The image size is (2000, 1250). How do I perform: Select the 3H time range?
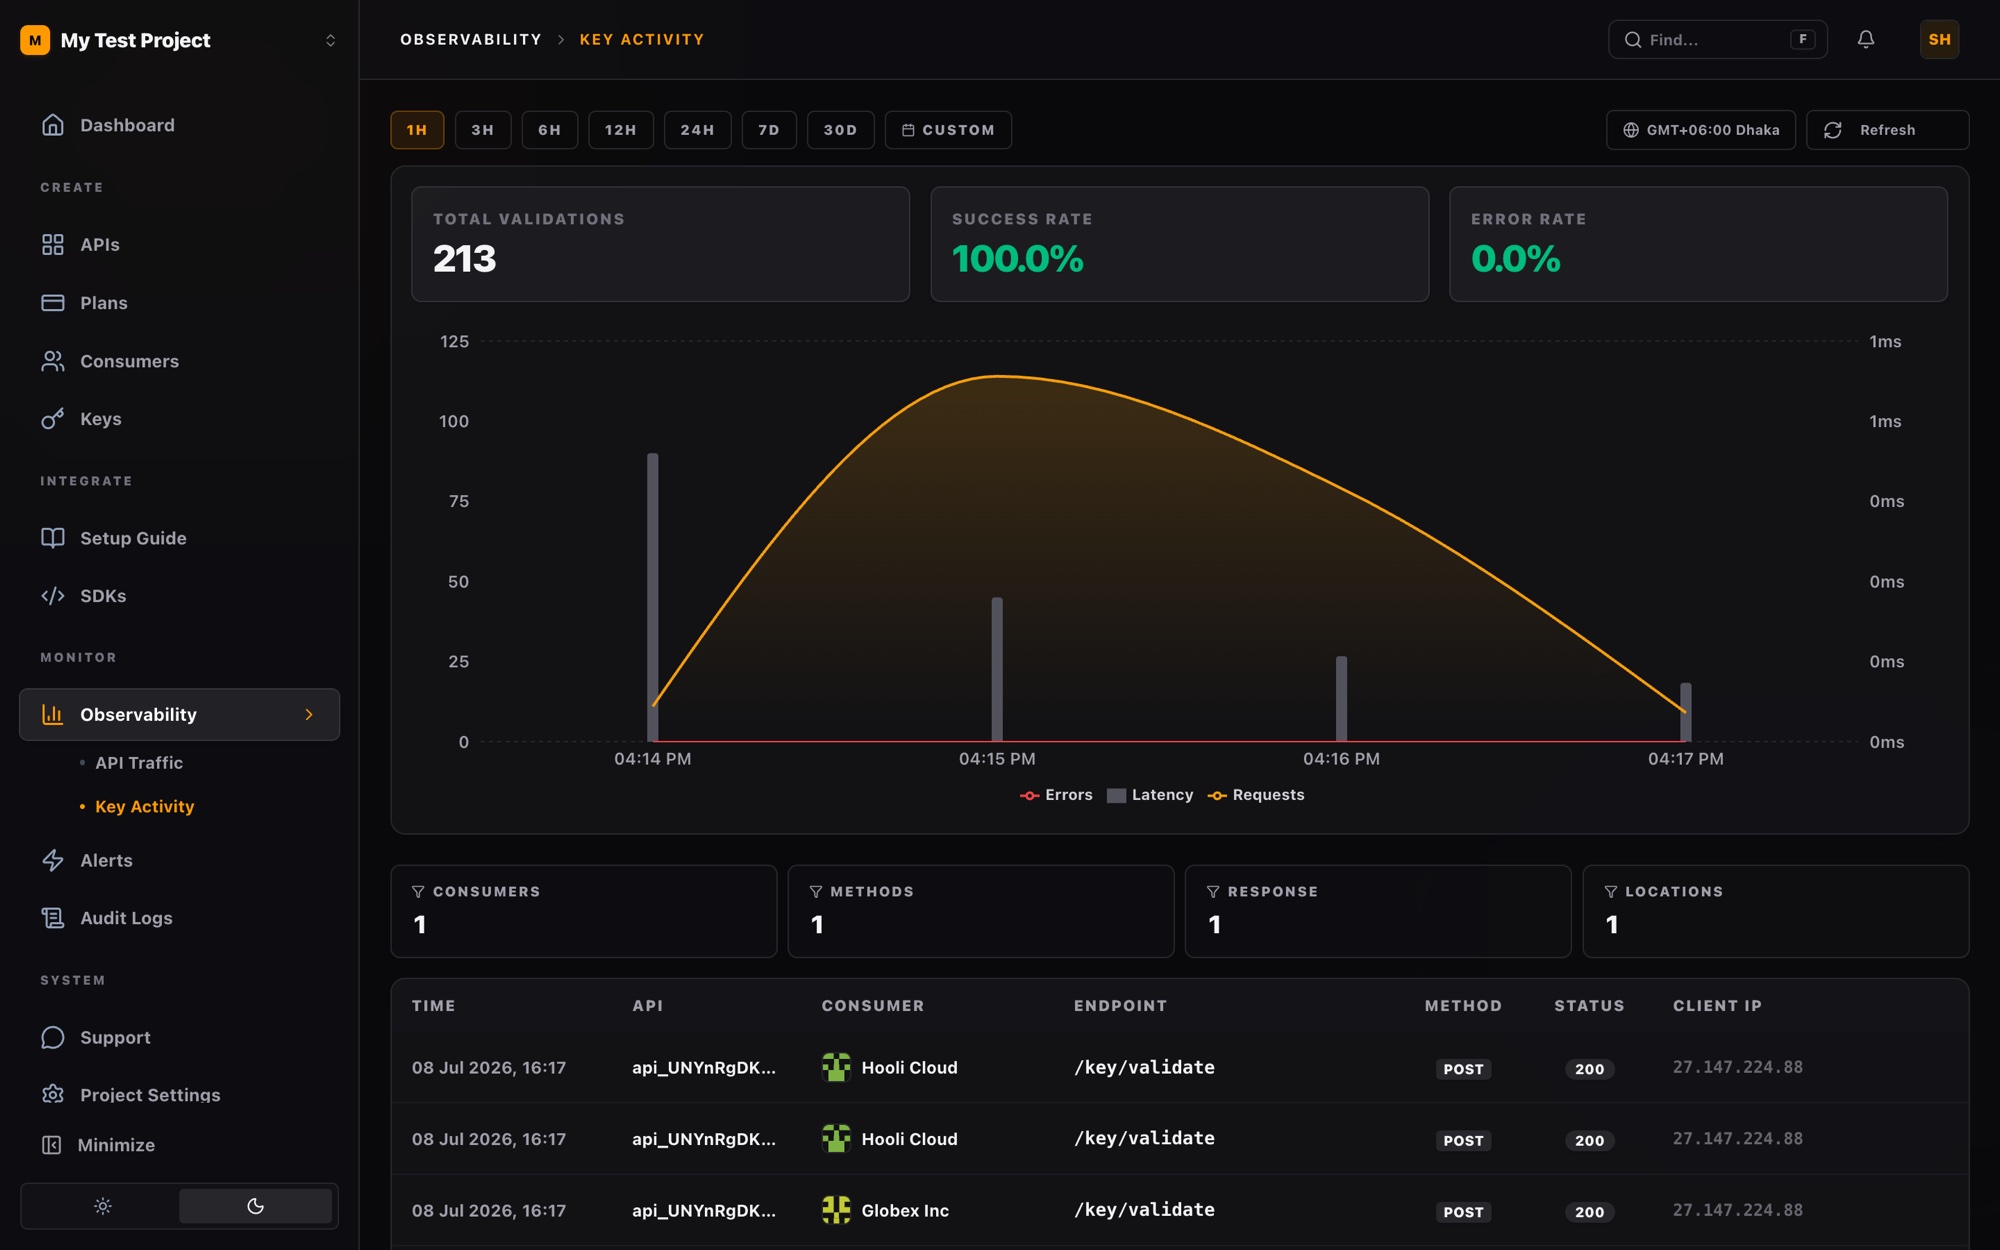click(x=483, y=130)
